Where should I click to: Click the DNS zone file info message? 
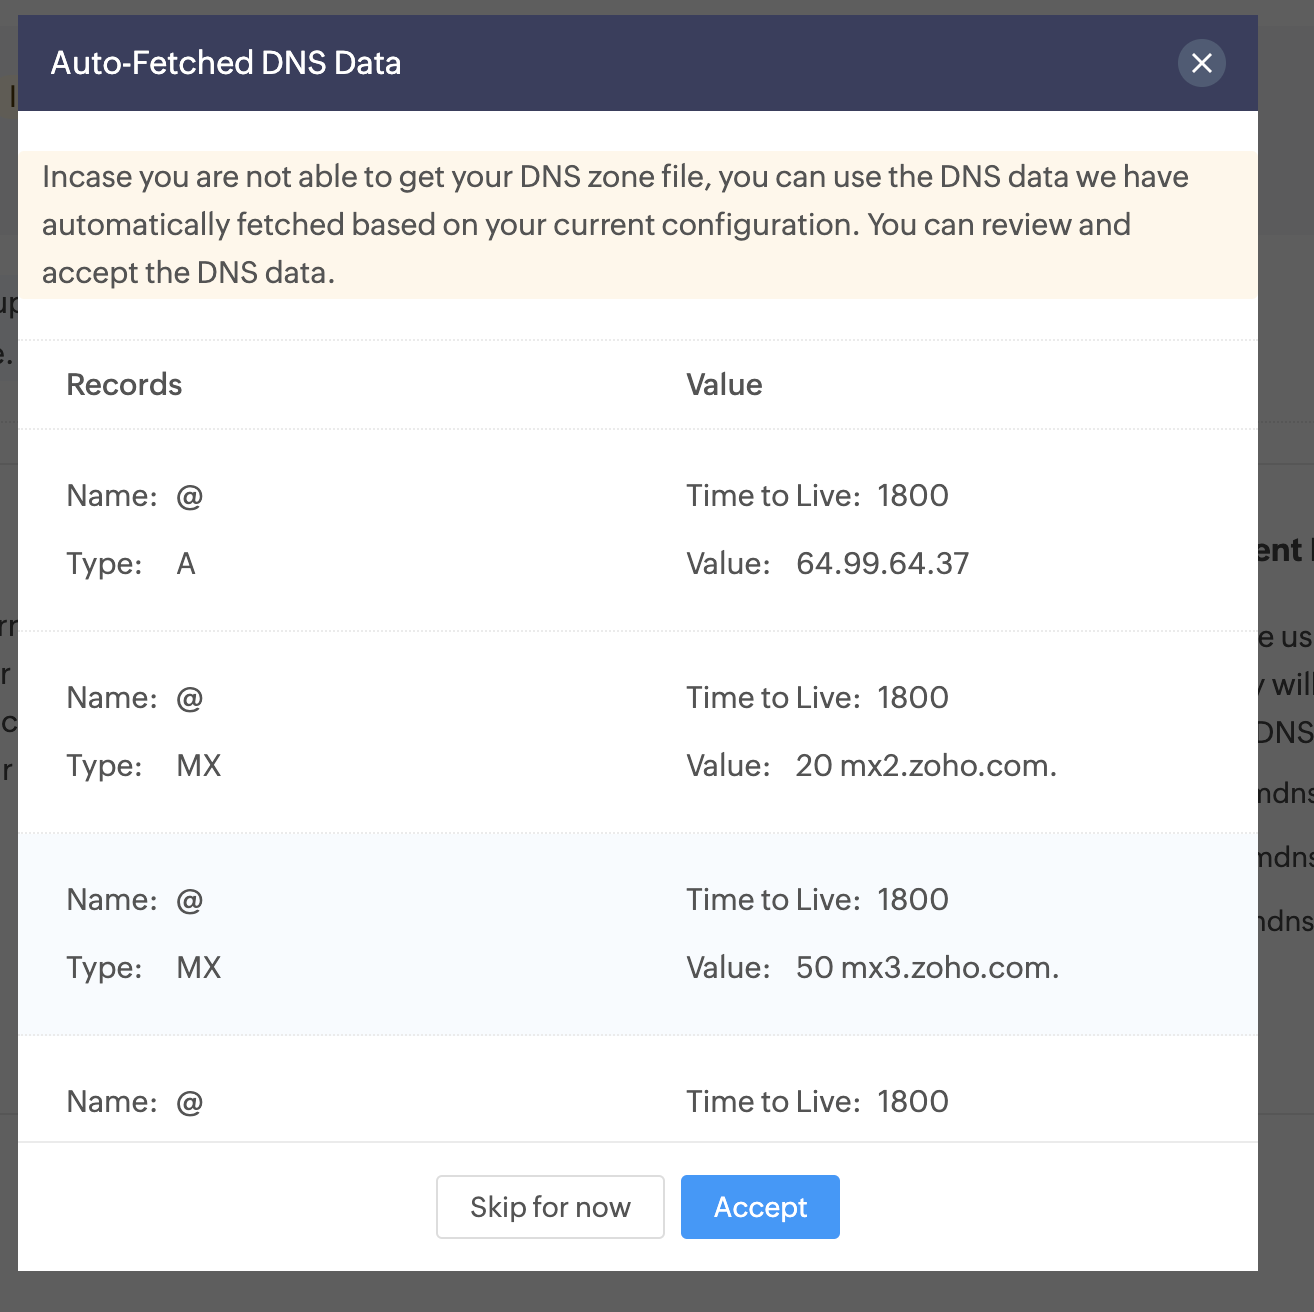click(637, 225)
